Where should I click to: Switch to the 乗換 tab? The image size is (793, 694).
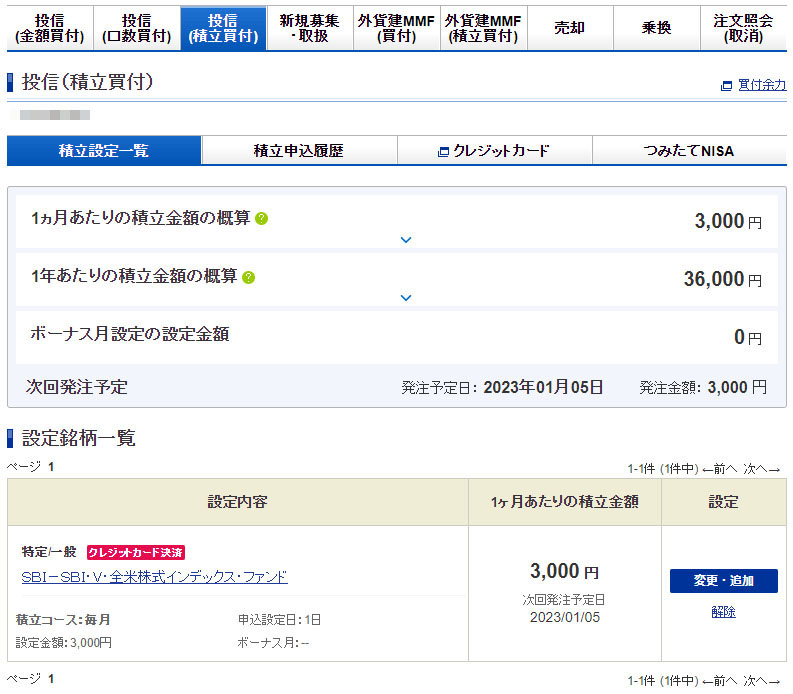656,29
